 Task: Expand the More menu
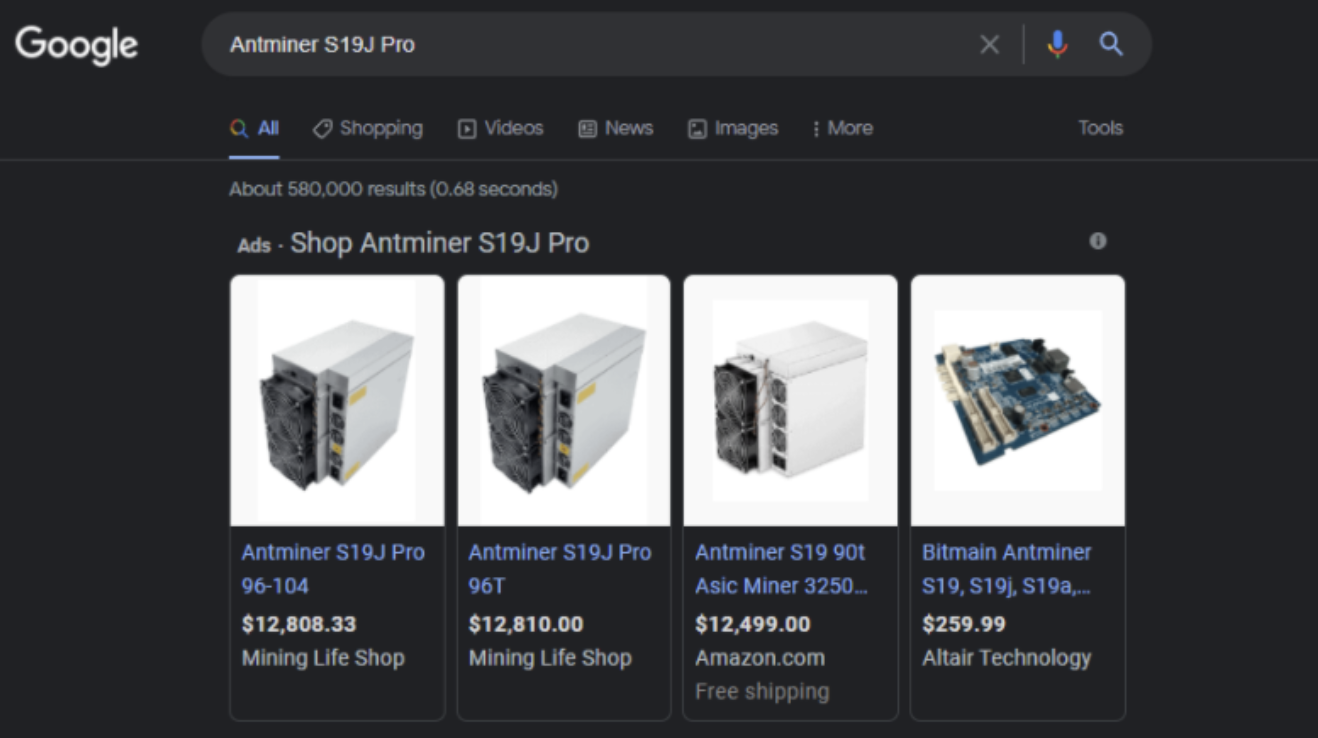842,128
